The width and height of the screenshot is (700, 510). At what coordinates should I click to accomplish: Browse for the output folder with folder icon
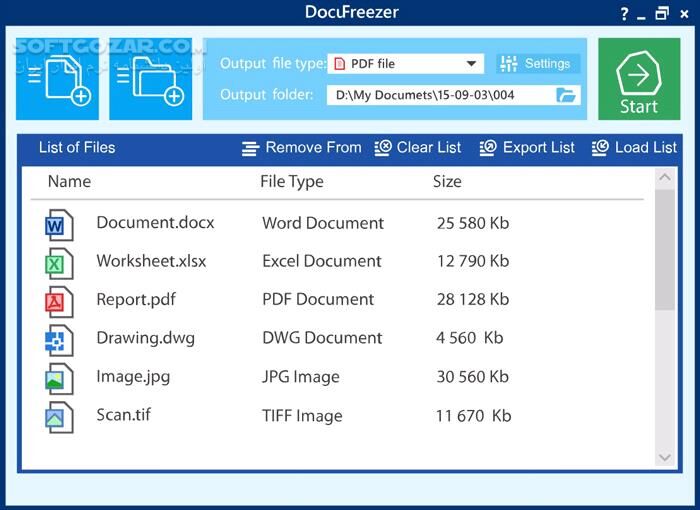click(x=566, y=95)
